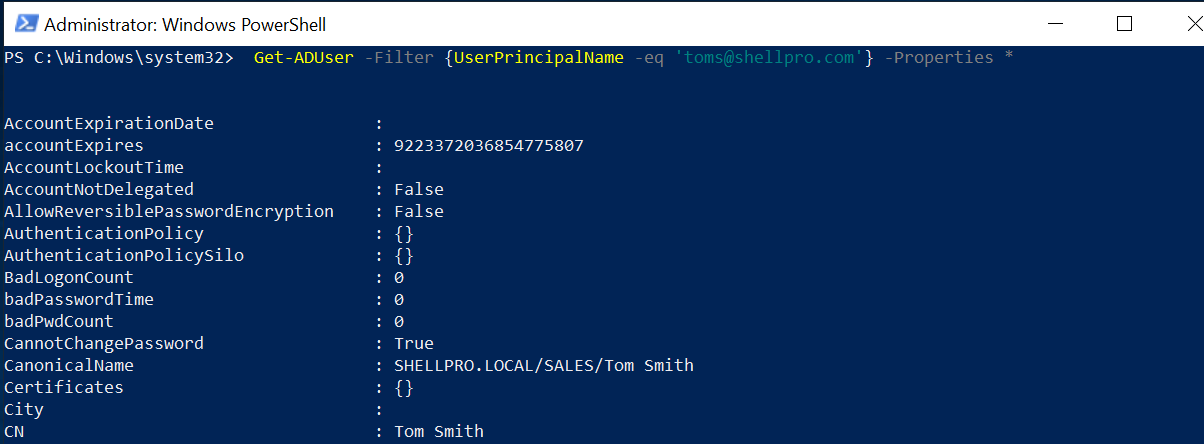Select the UserPrincipalName text in the filter
1204x444 pixels.
click(x=538, y=58)
